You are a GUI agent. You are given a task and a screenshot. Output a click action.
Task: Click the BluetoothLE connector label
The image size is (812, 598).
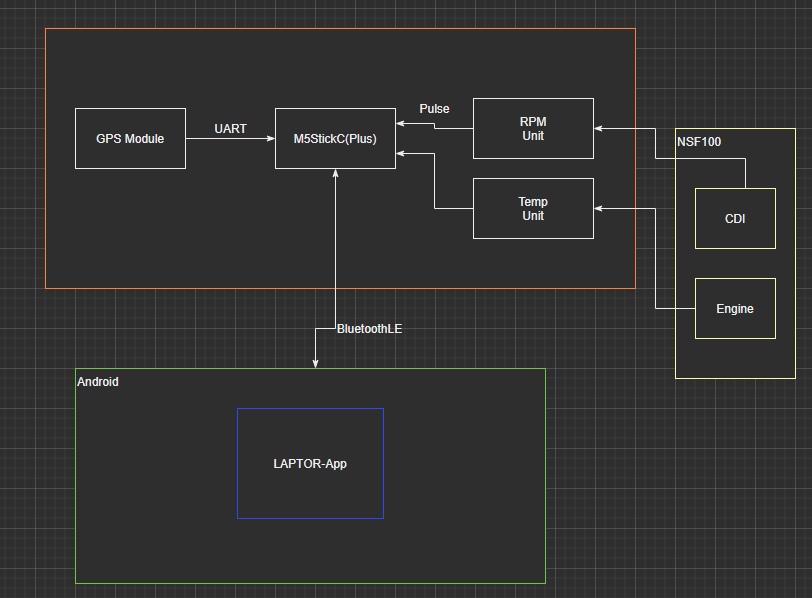(370, 329)
